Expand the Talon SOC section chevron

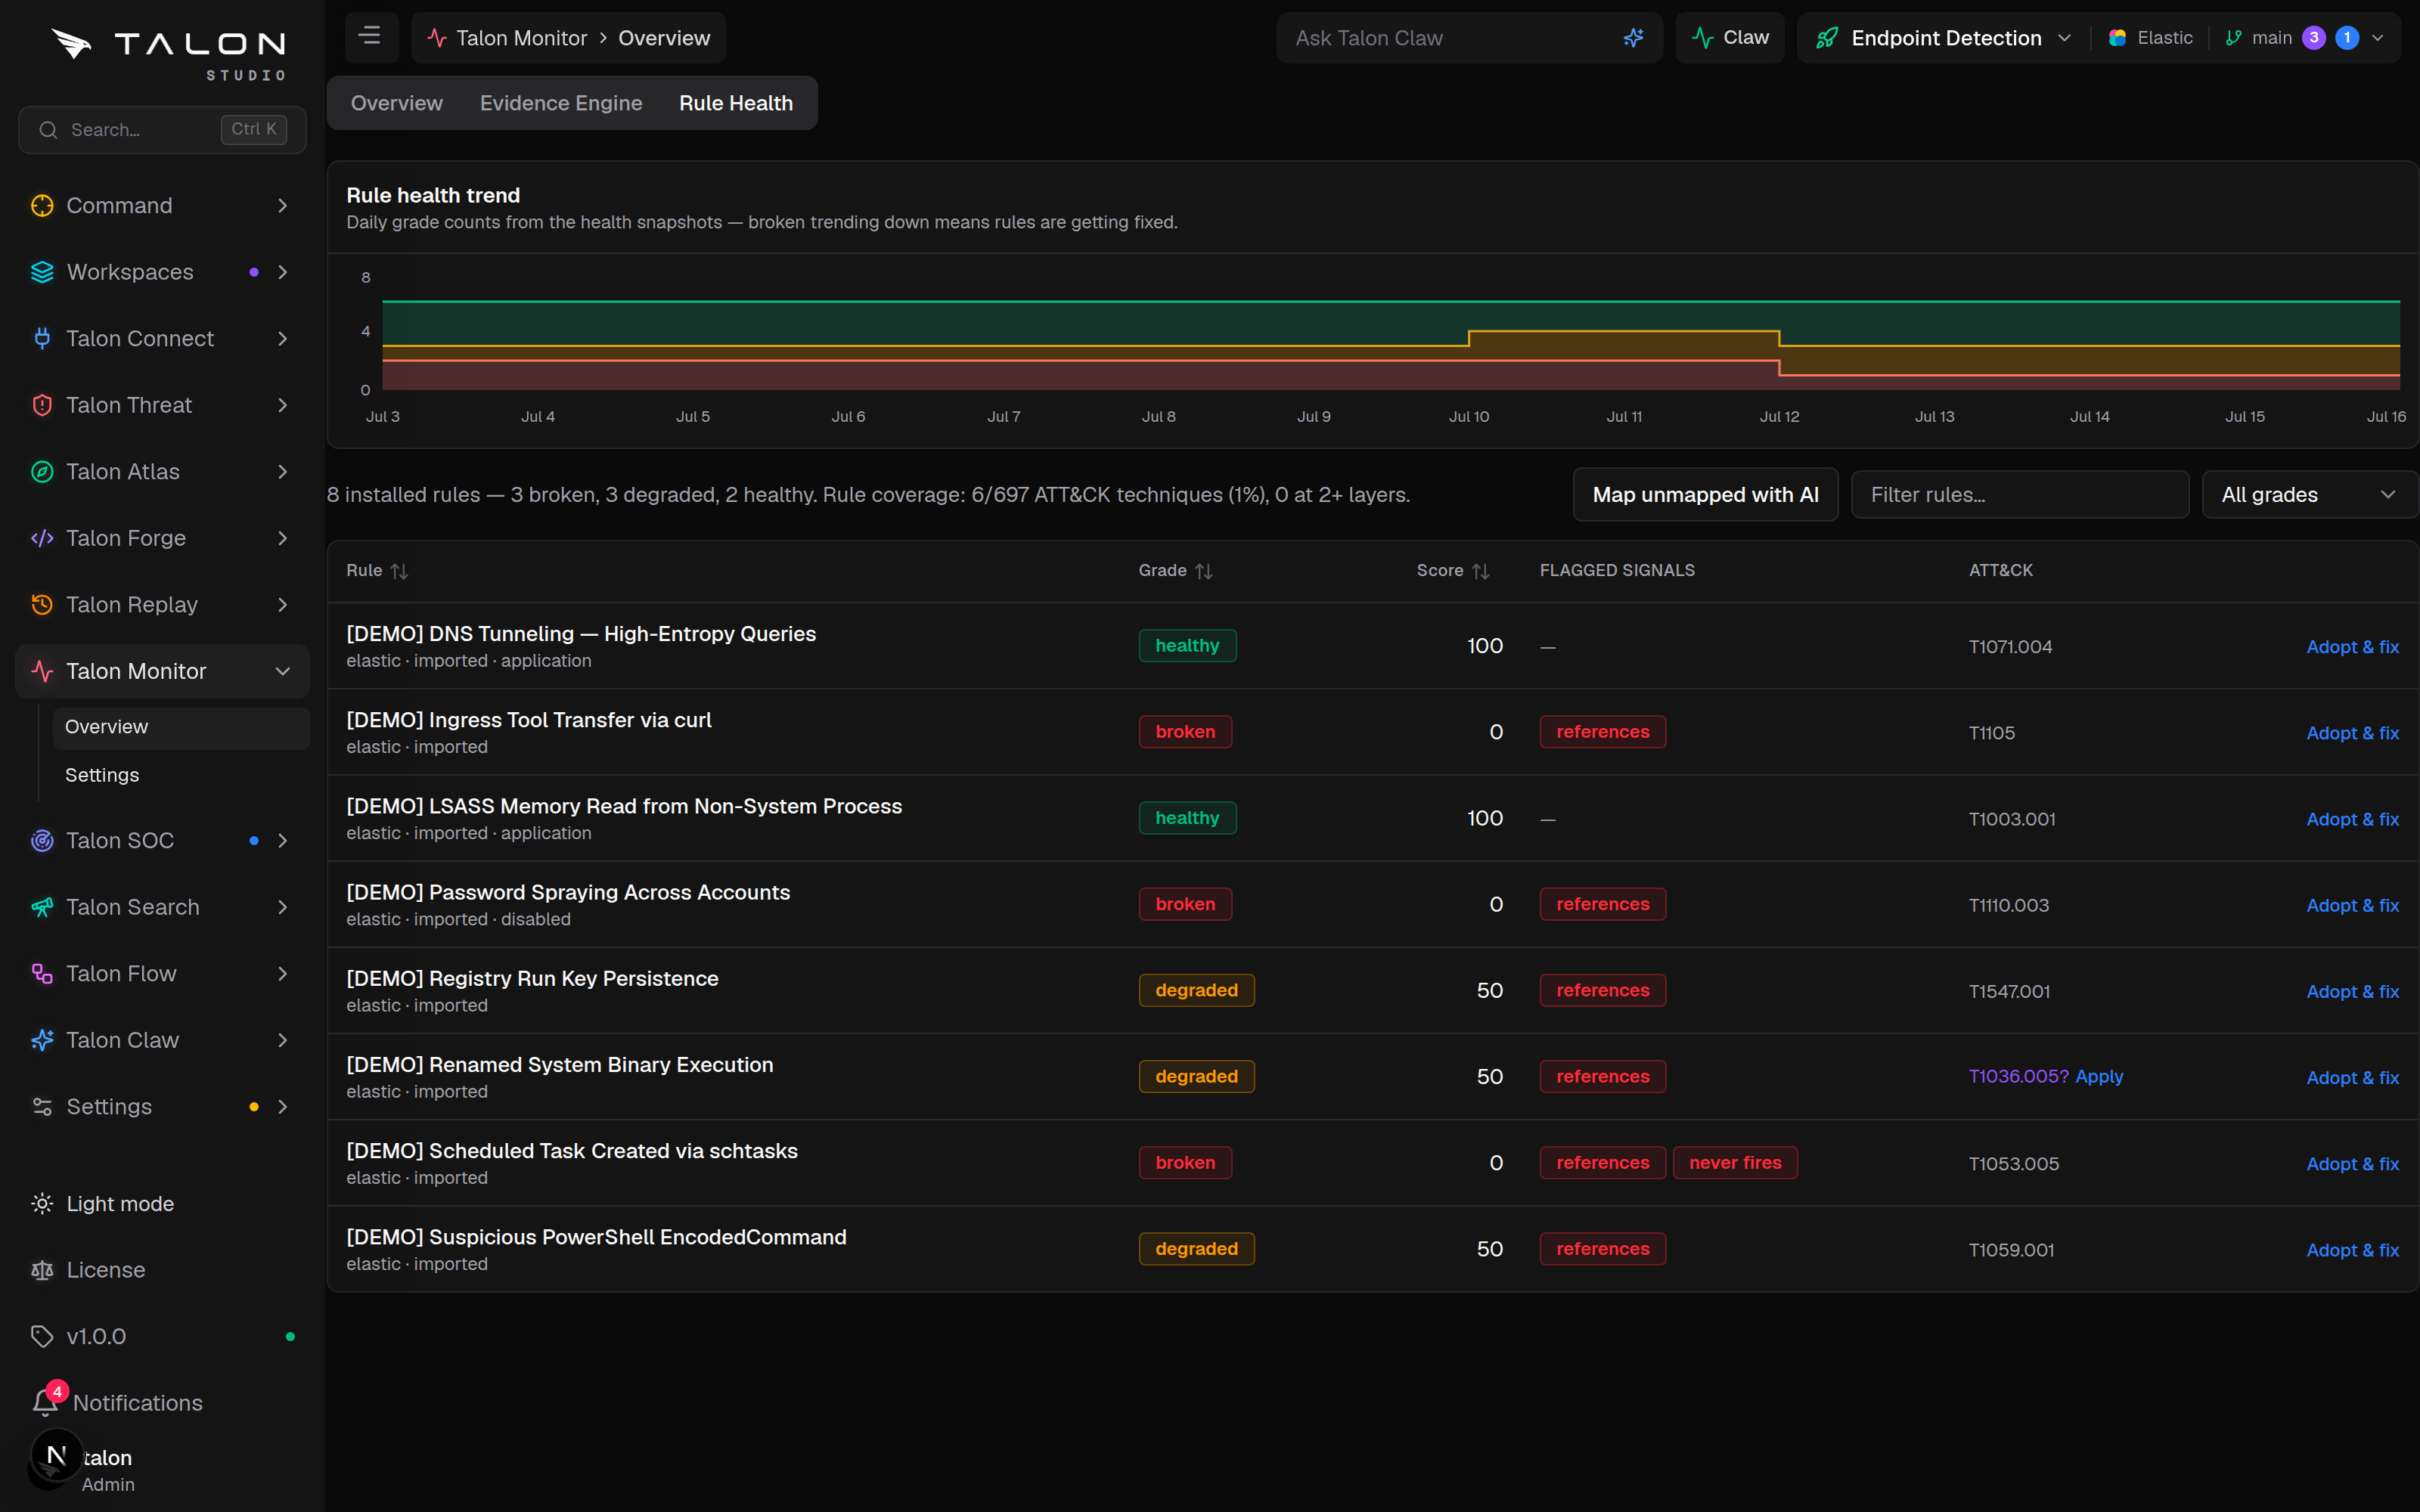pos(283,840)
